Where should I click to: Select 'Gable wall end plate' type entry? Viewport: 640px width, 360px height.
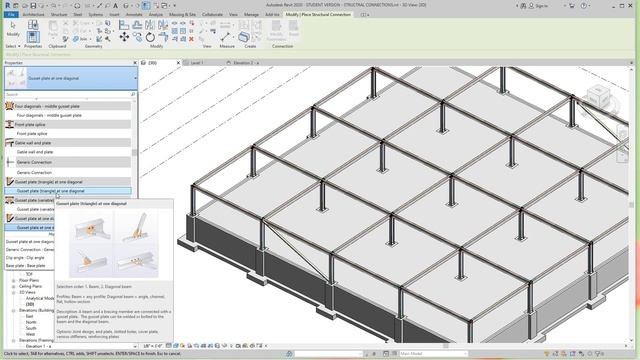tap(35, 152)
